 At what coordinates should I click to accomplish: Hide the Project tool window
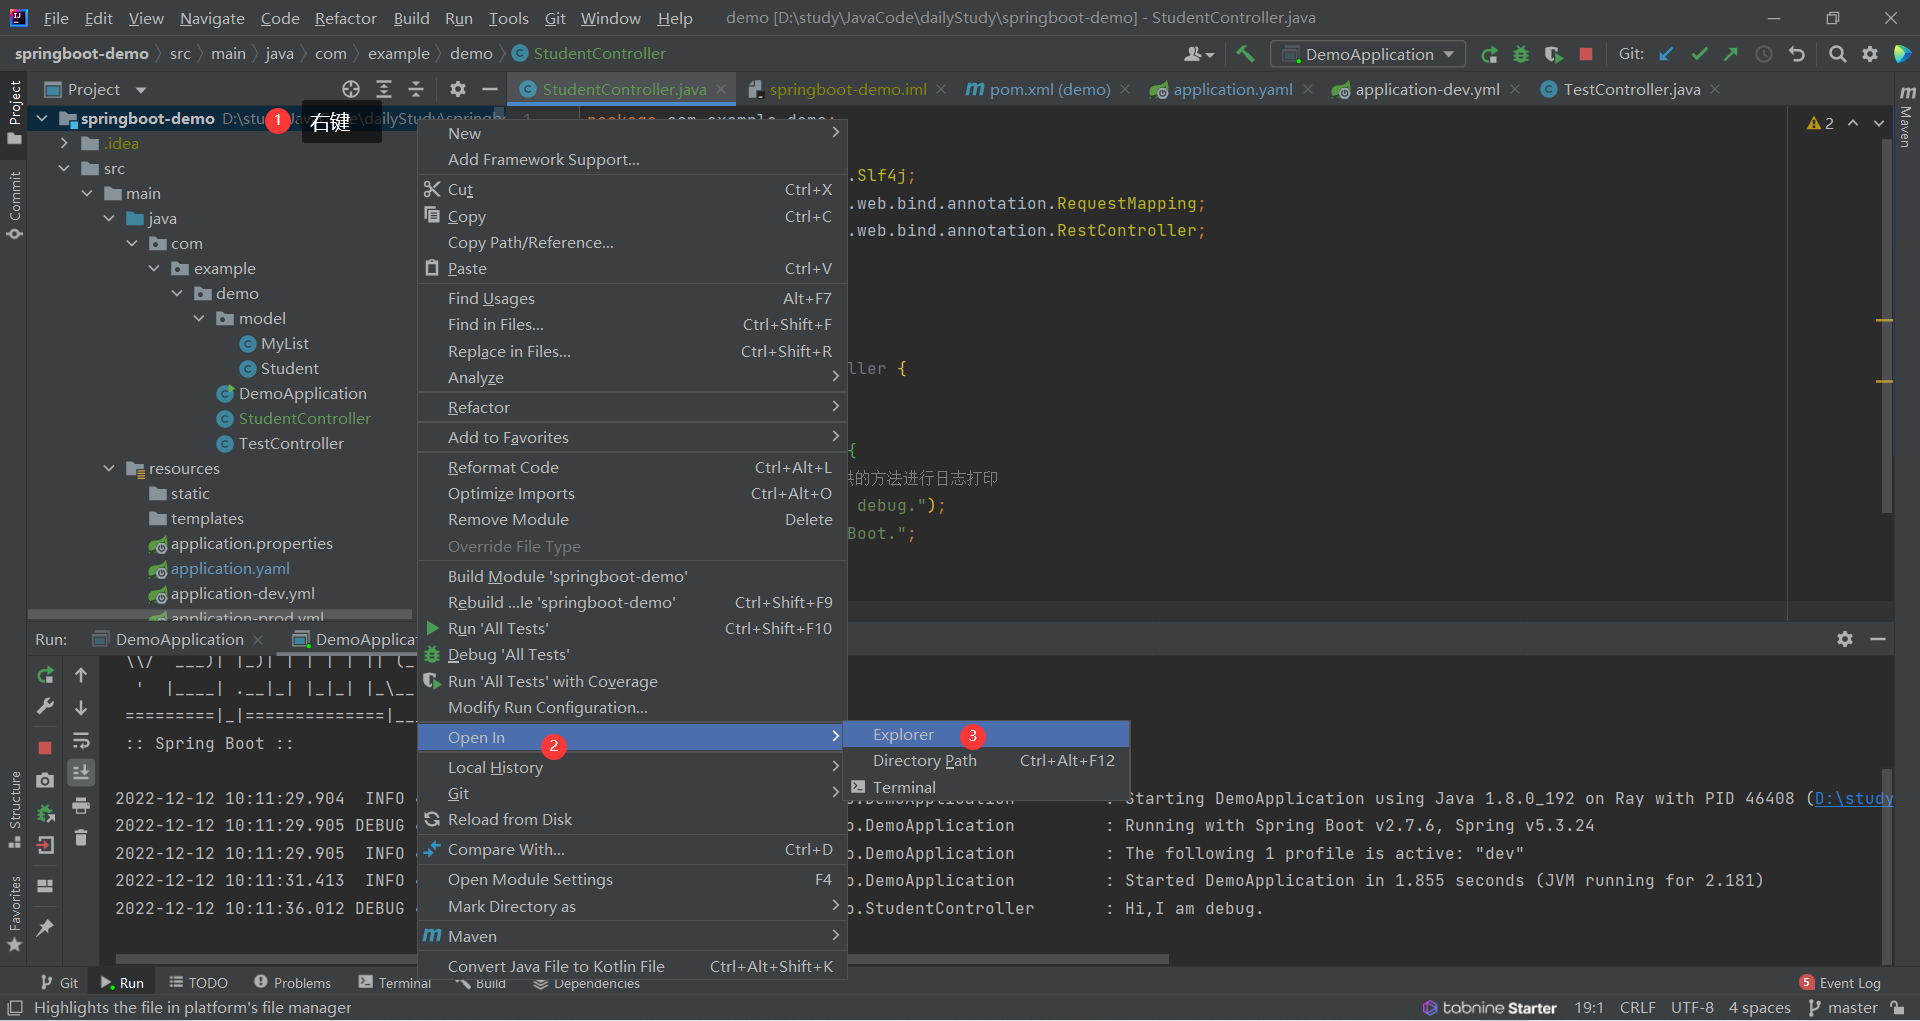click(x=490, y=89)
